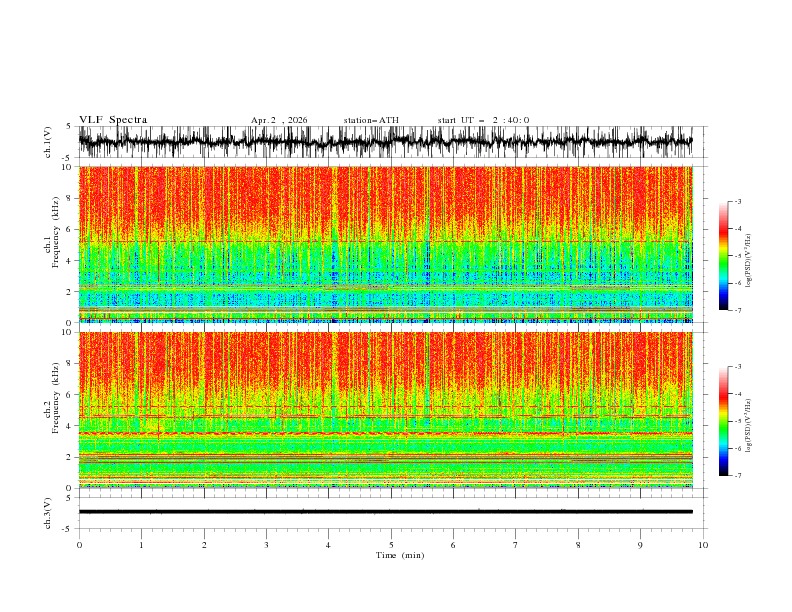Click the ch.2 colorbar log(PSD) label
792x612 pixels.
click(x=749, y=426)
